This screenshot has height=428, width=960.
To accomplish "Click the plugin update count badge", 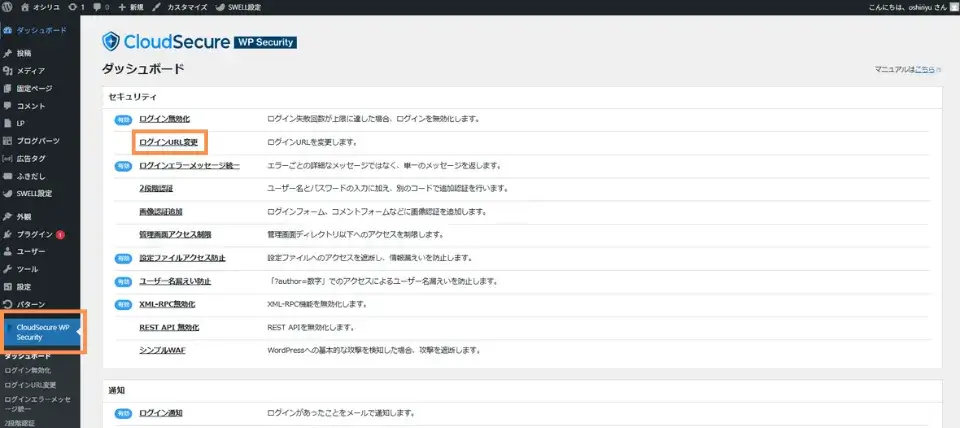I will point(60,235).
